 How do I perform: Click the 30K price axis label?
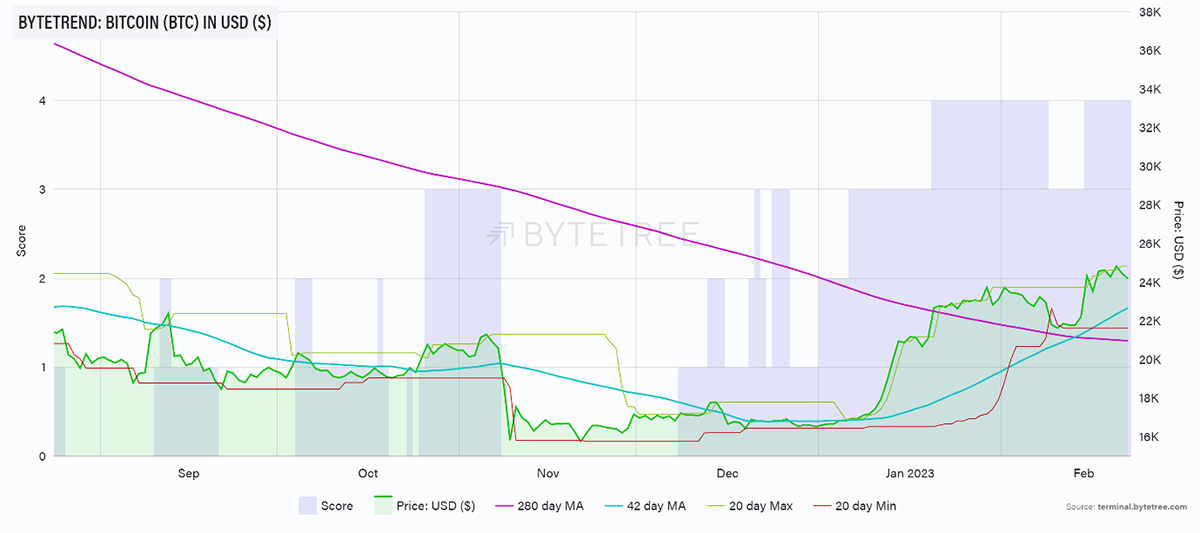(1150, 167)
